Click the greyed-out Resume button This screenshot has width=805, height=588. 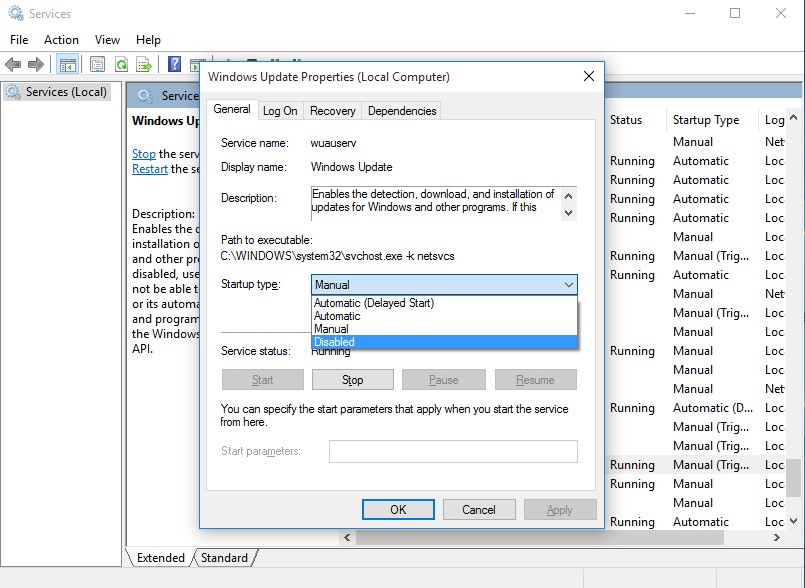tap(535, 380)
